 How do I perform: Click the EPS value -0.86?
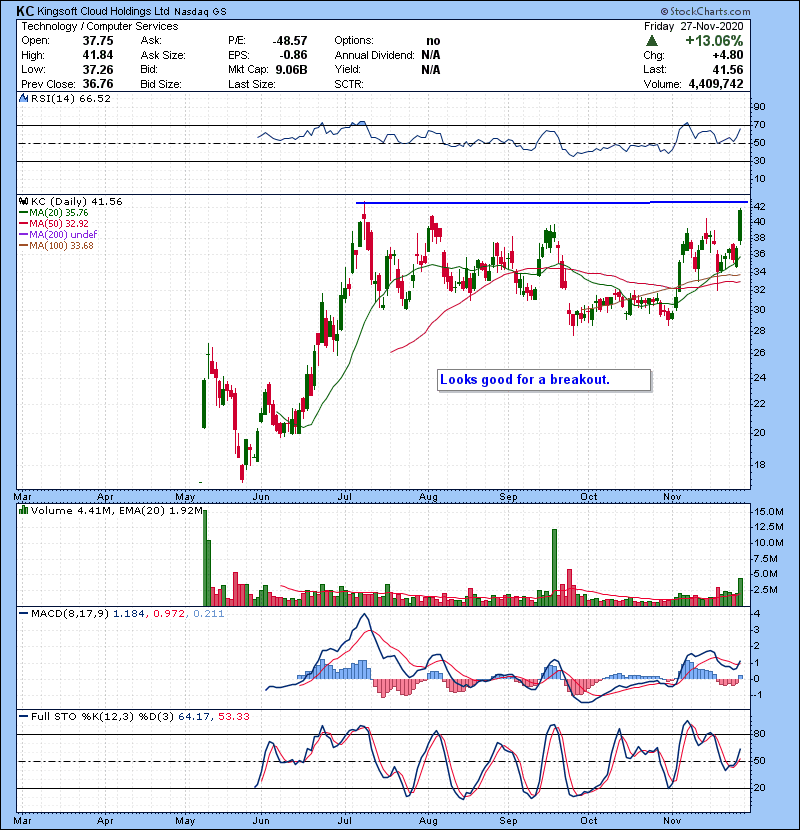293,55
